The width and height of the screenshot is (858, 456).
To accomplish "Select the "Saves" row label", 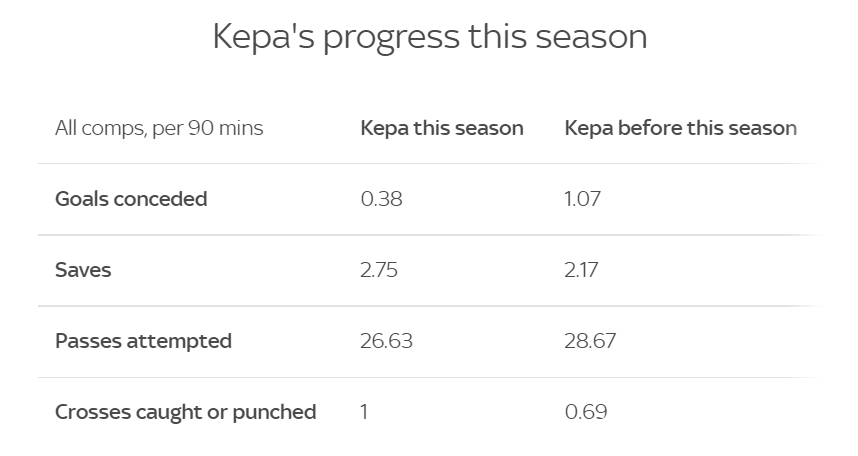I will pos(83,270).
